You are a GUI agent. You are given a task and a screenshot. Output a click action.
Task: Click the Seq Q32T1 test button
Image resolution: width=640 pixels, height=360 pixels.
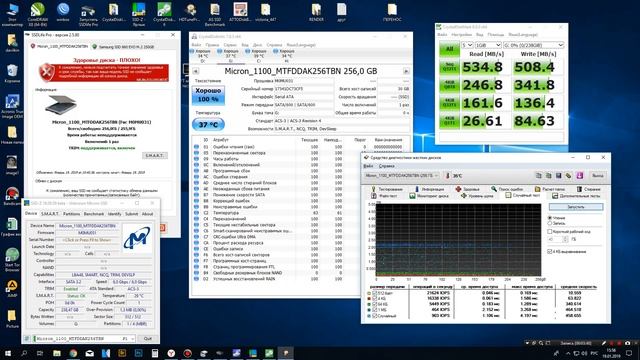pyautogui.click(x=449, y=67)
